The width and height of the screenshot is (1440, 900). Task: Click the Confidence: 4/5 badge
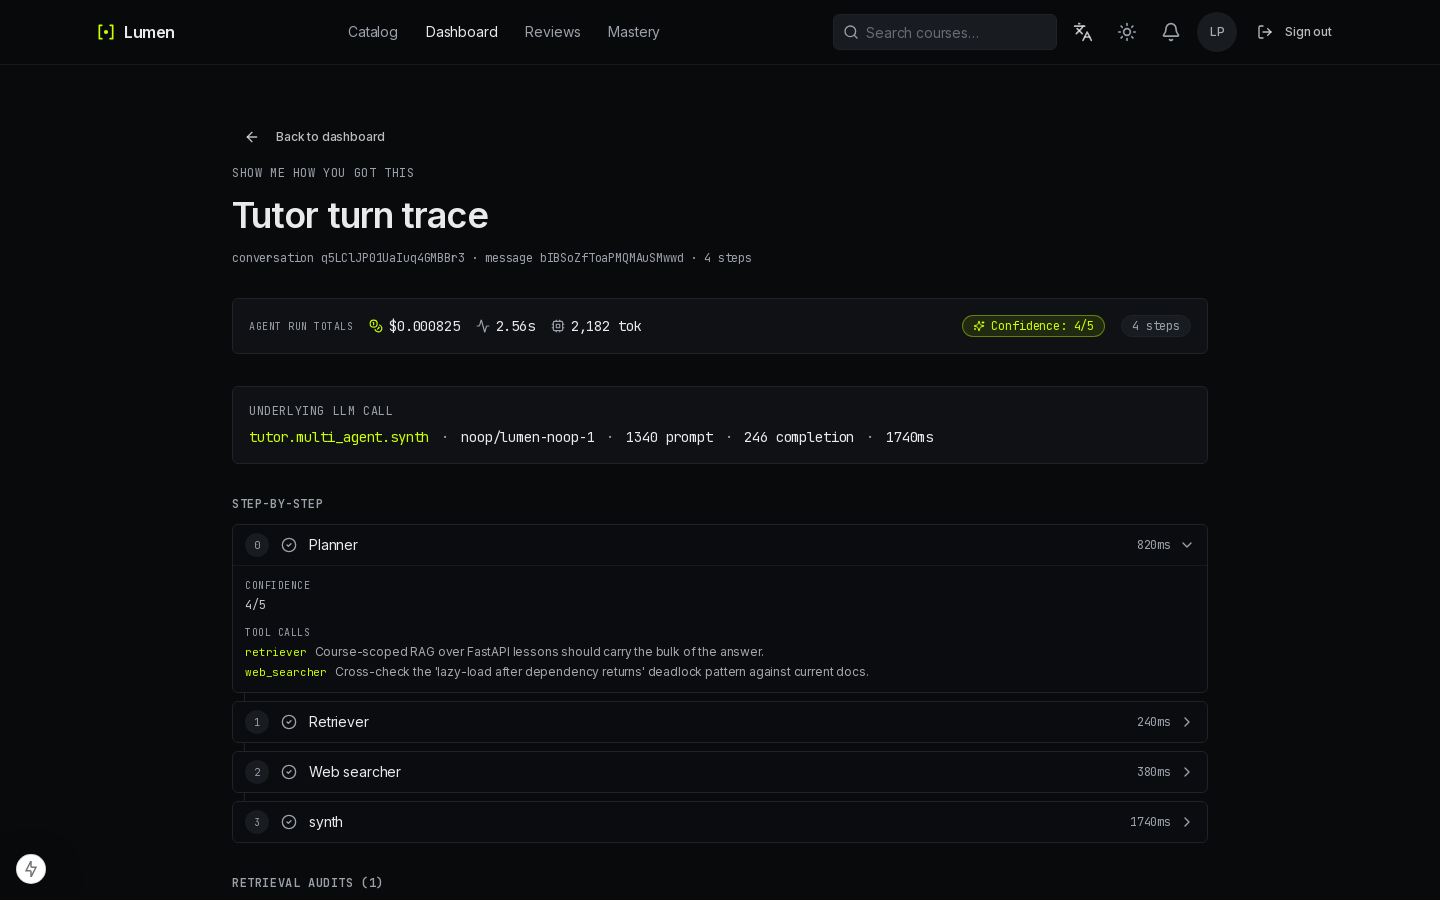point(1033,326)
